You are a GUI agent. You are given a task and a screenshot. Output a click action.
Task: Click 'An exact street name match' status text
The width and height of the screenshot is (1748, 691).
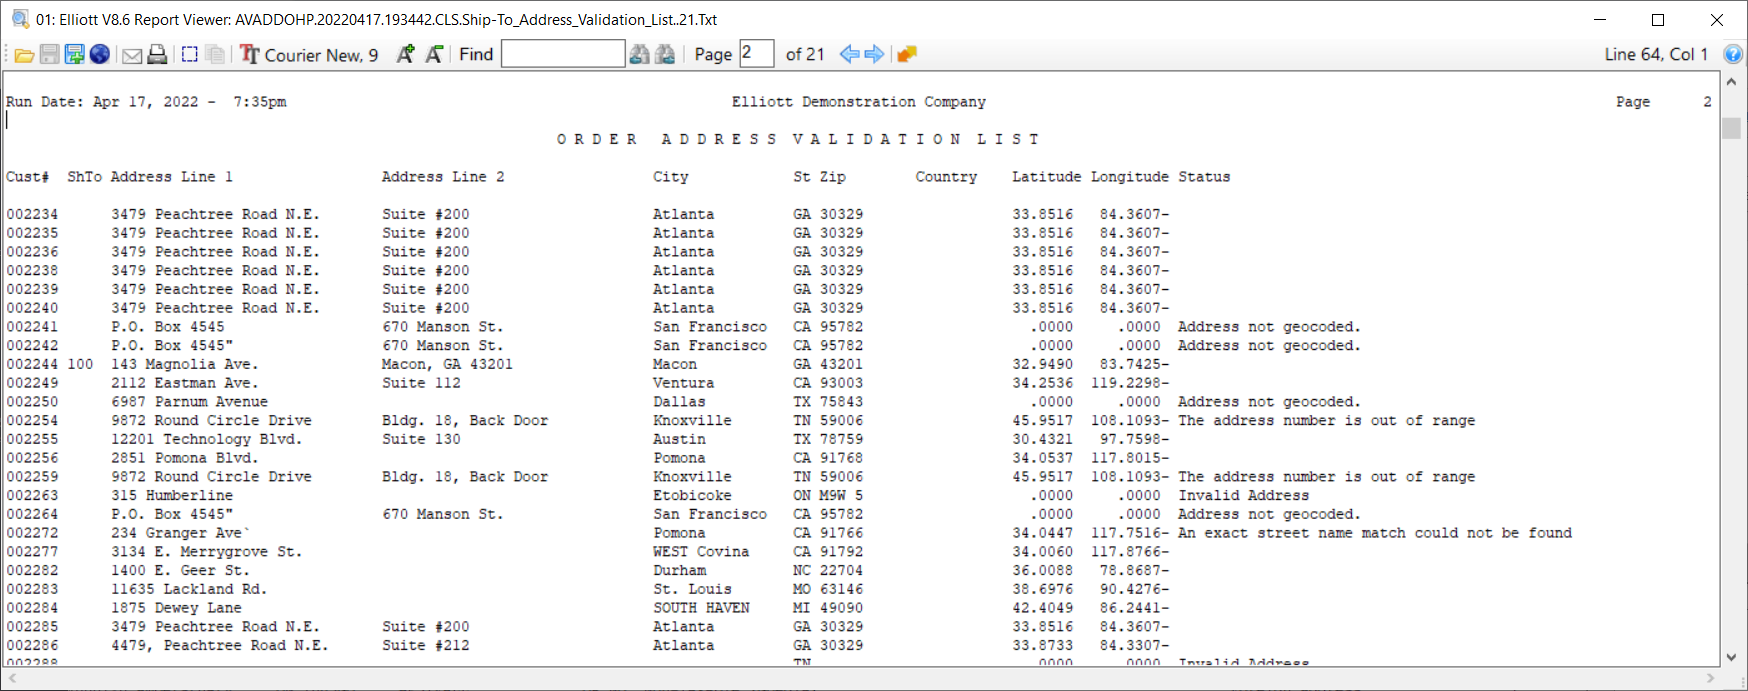(1375, 533)
